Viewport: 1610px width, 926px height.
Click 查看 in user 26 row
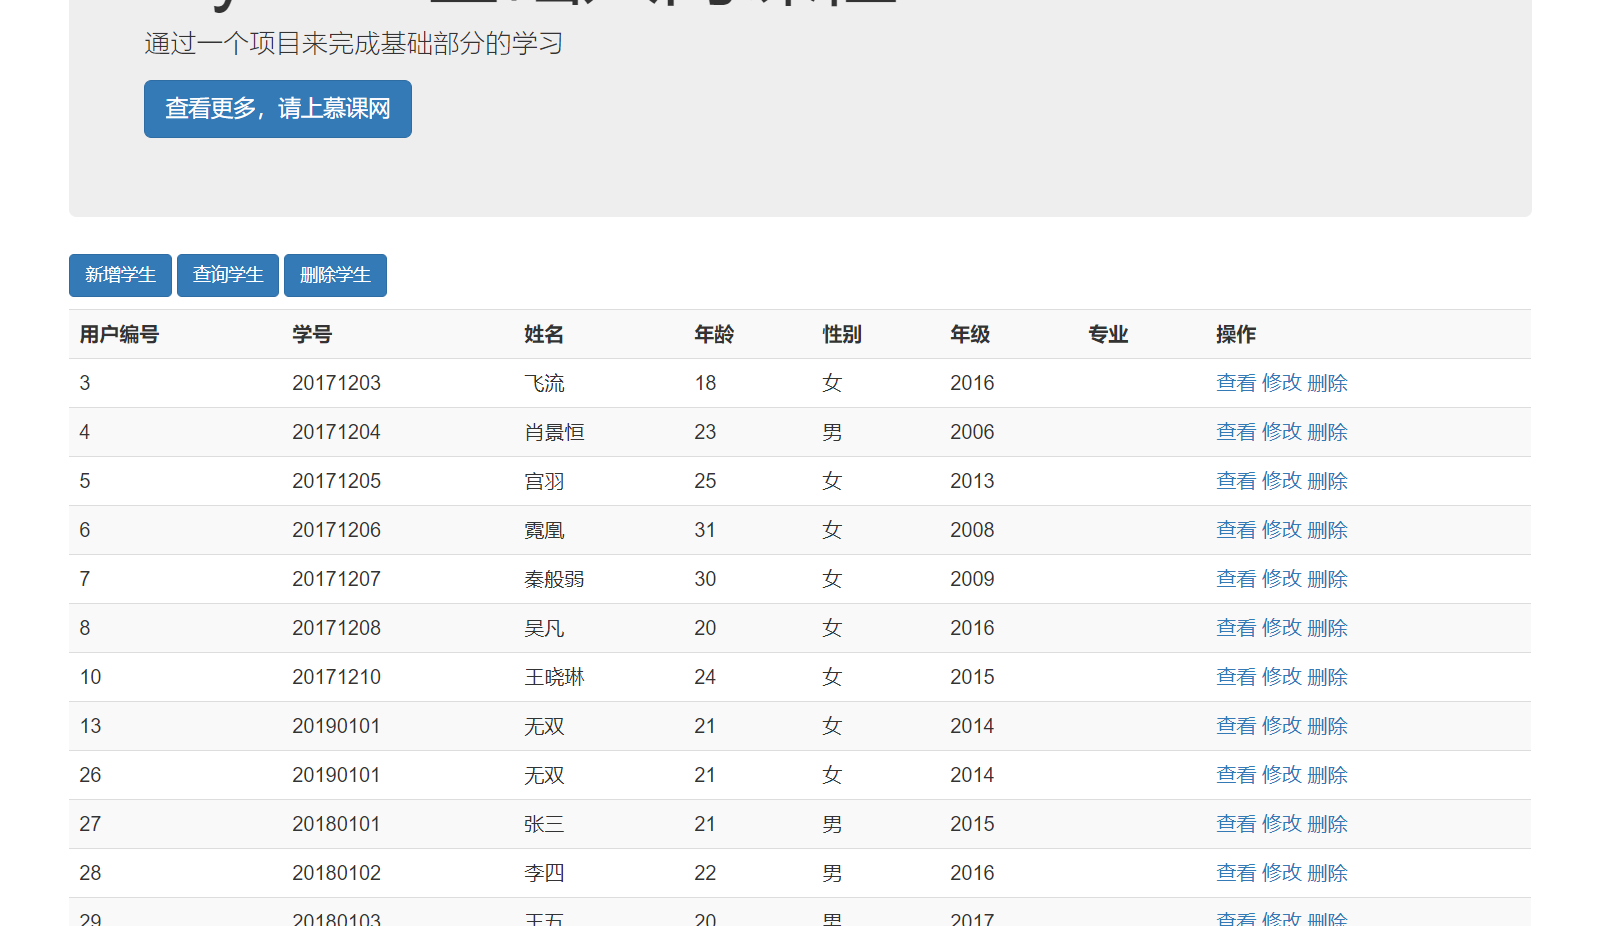pos(1236,775)
